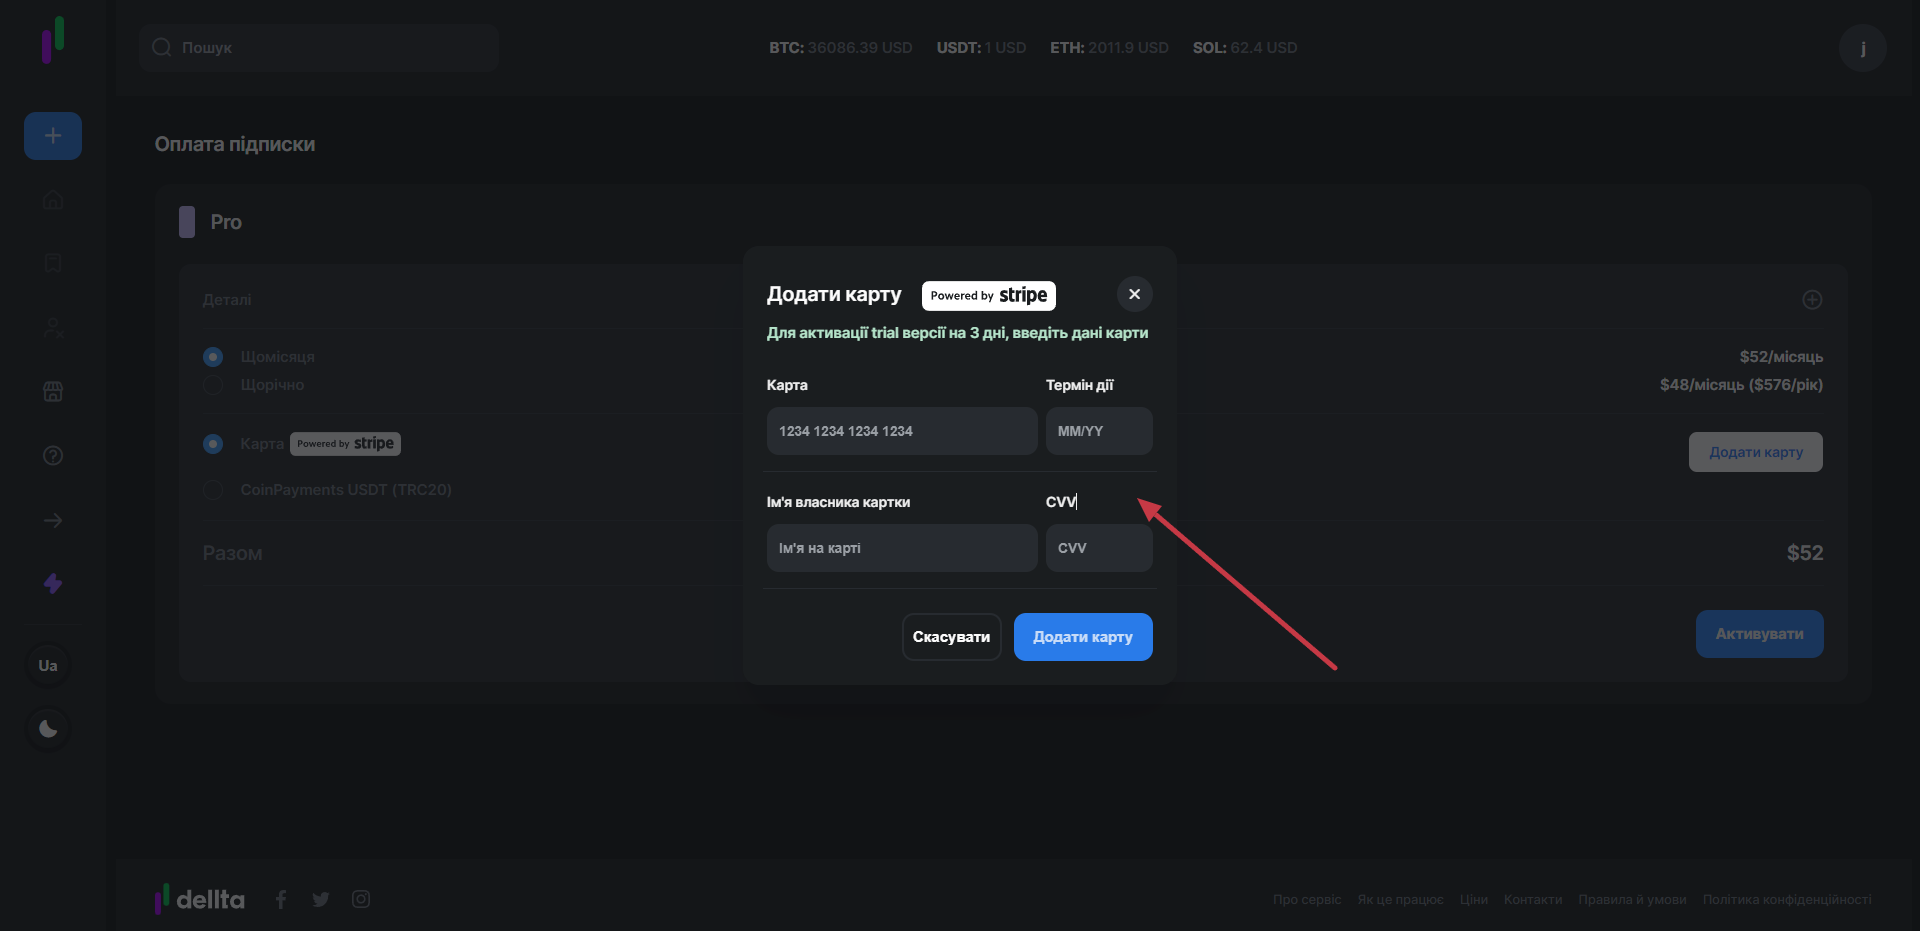Select the Щорічно billing radio button
The width and height of the screenshot is (1920, 931).
[x=213, y=385]
